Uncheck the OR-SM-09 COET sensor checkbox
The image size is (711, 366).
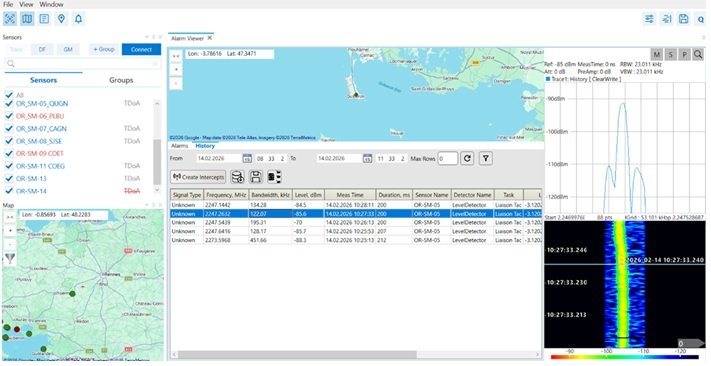tap(9, 153)
